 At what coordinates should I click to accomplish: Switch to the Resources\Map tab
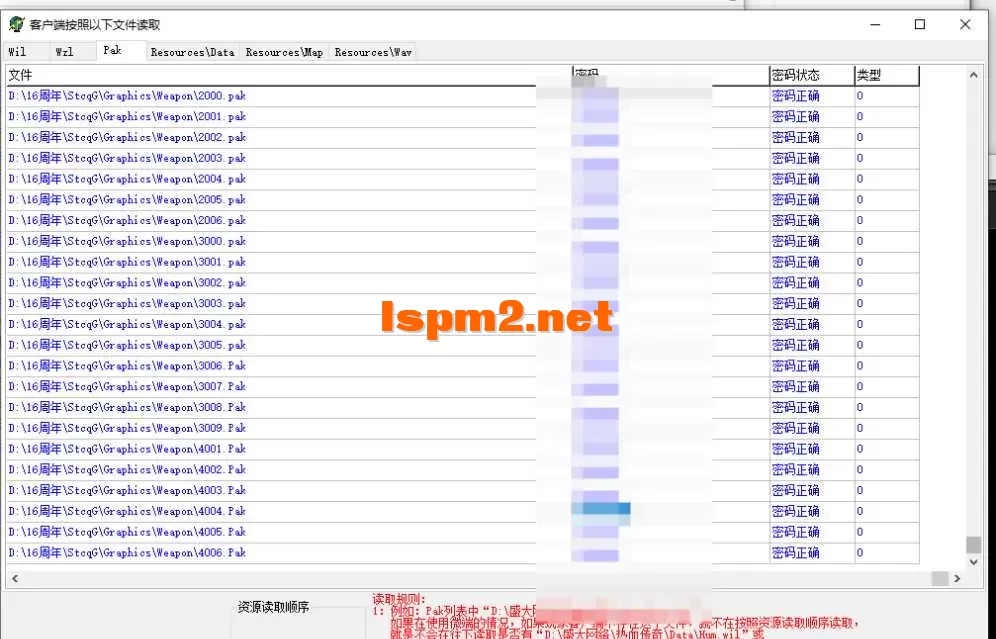284,52
